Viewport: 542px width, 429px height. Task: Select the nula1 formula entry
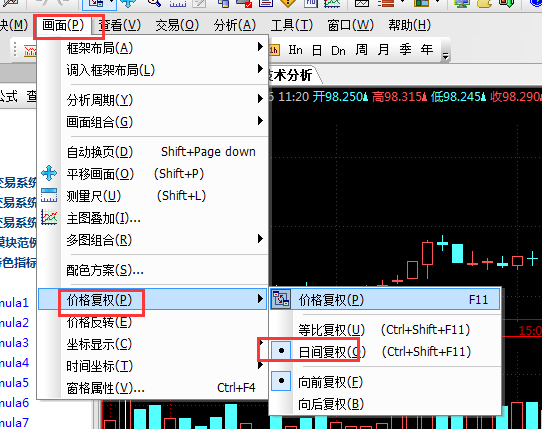14,303
